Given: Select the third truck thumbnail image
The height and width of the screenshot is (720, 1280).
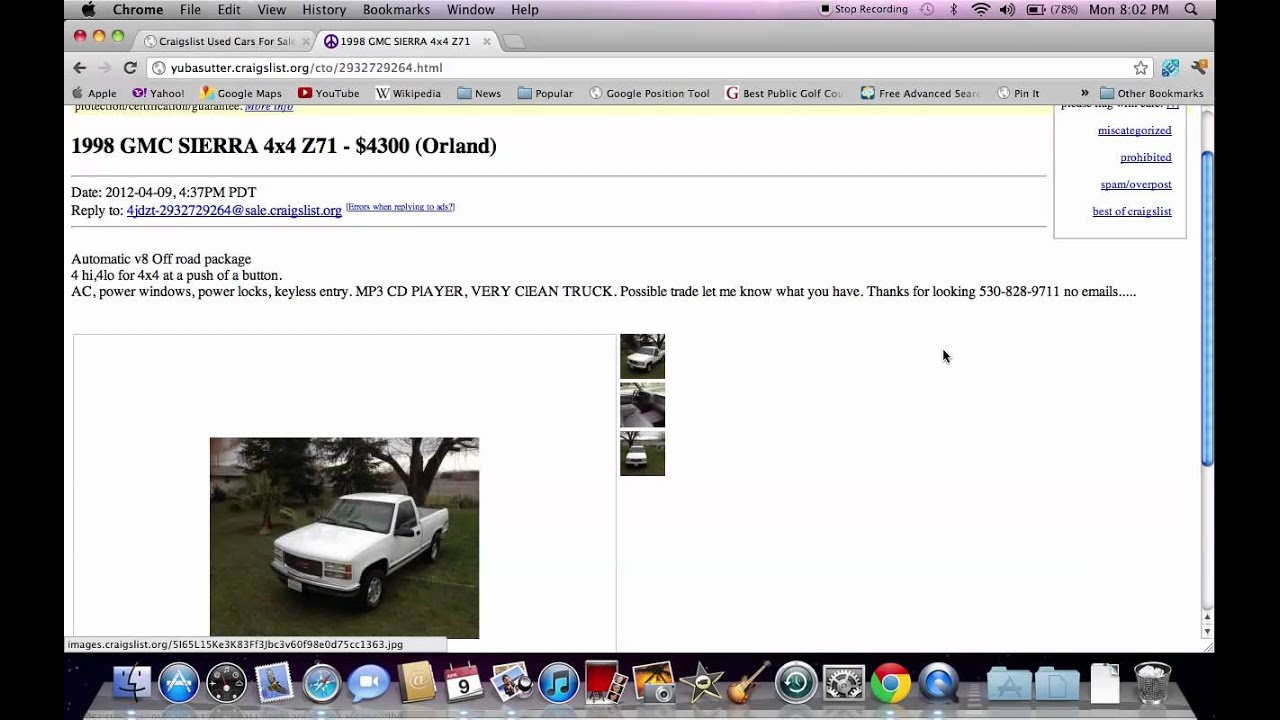Looking at the screenshot, I should tap(642, 453).
